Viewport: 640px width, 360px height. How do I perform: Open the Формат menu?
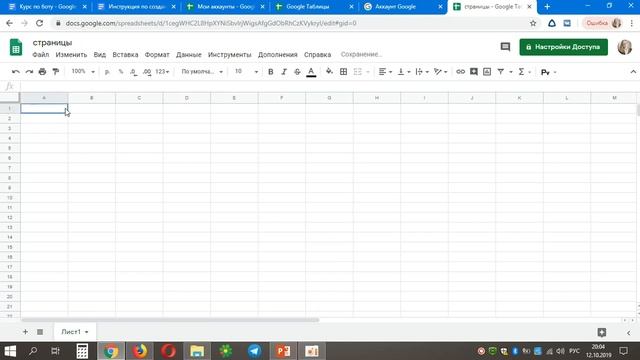pyautogui.click(x=157, y=54)
